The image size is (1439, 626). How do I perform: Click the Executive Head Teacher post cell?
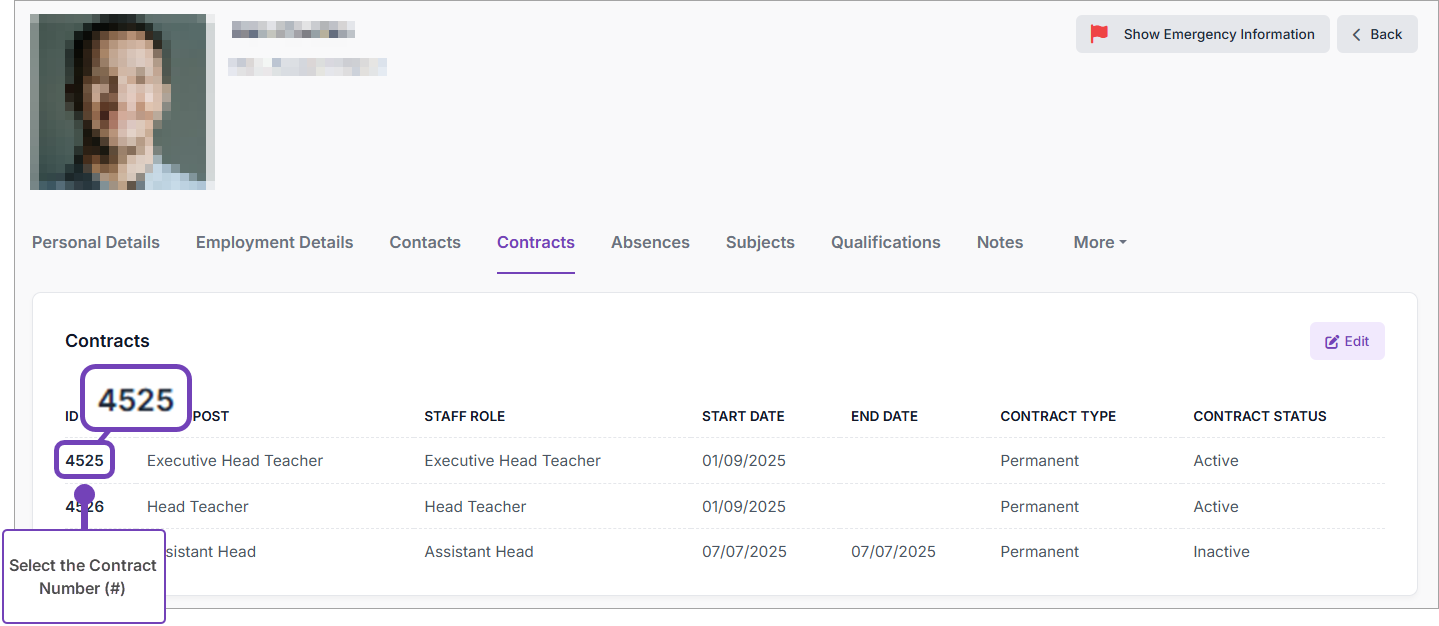coord(235,461)
